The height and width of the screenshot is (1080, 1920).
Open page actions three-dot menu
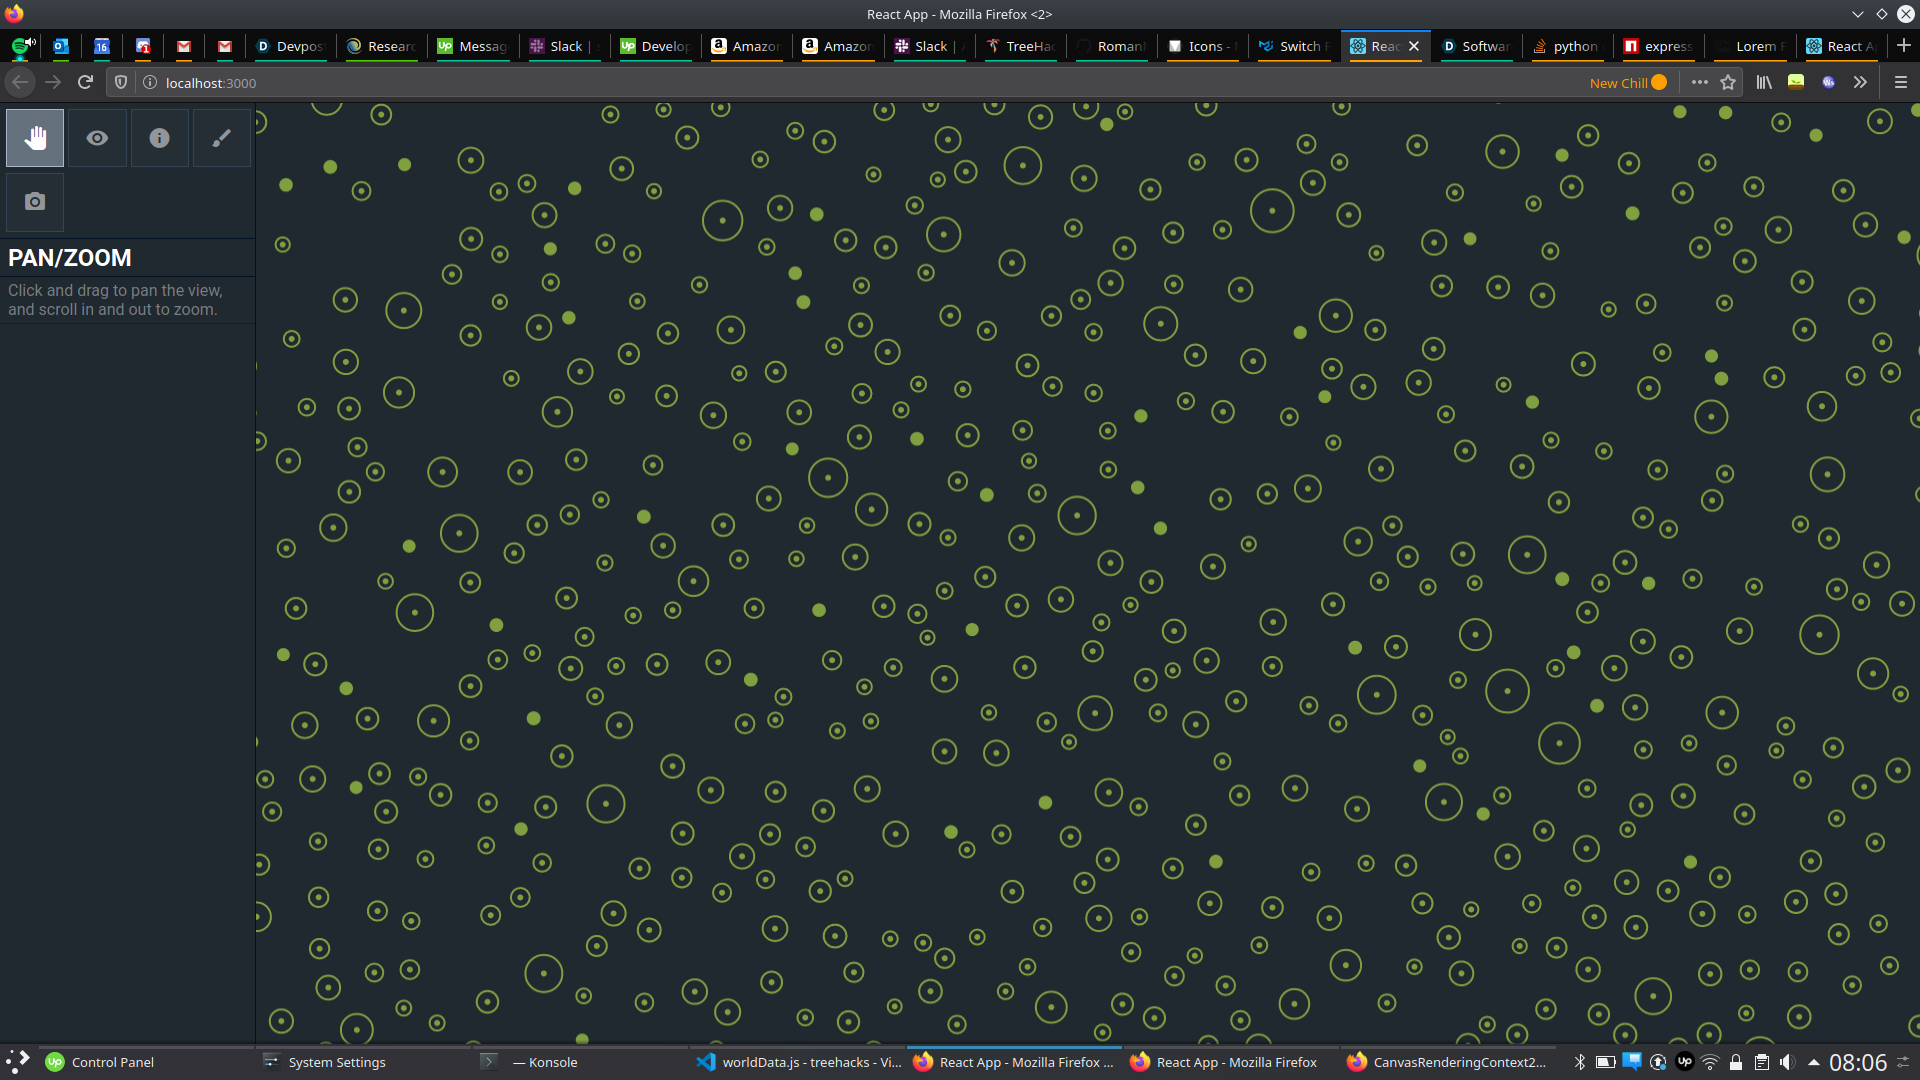point(1699,83)
